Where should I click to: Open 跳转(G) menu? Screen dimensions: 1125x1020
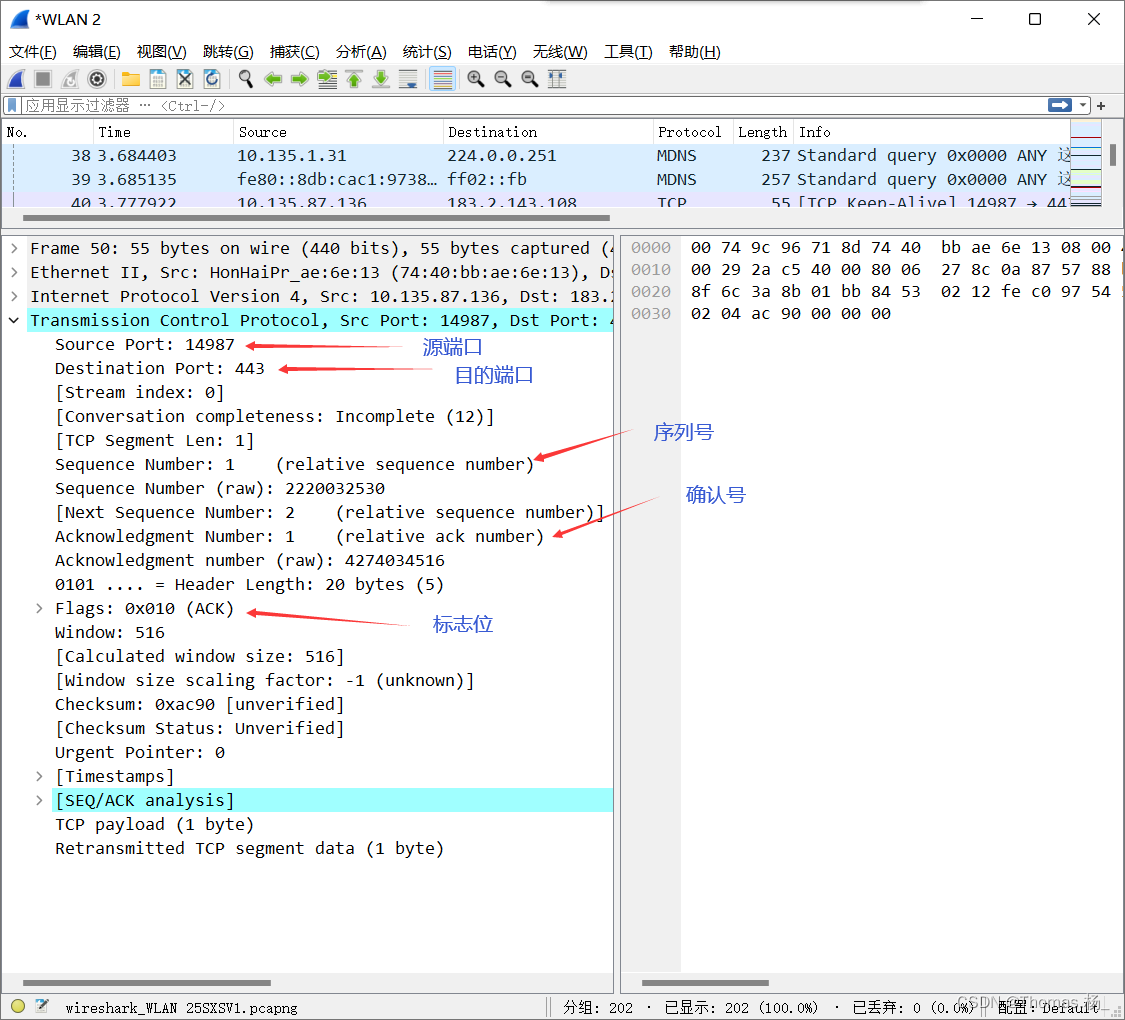228,52
